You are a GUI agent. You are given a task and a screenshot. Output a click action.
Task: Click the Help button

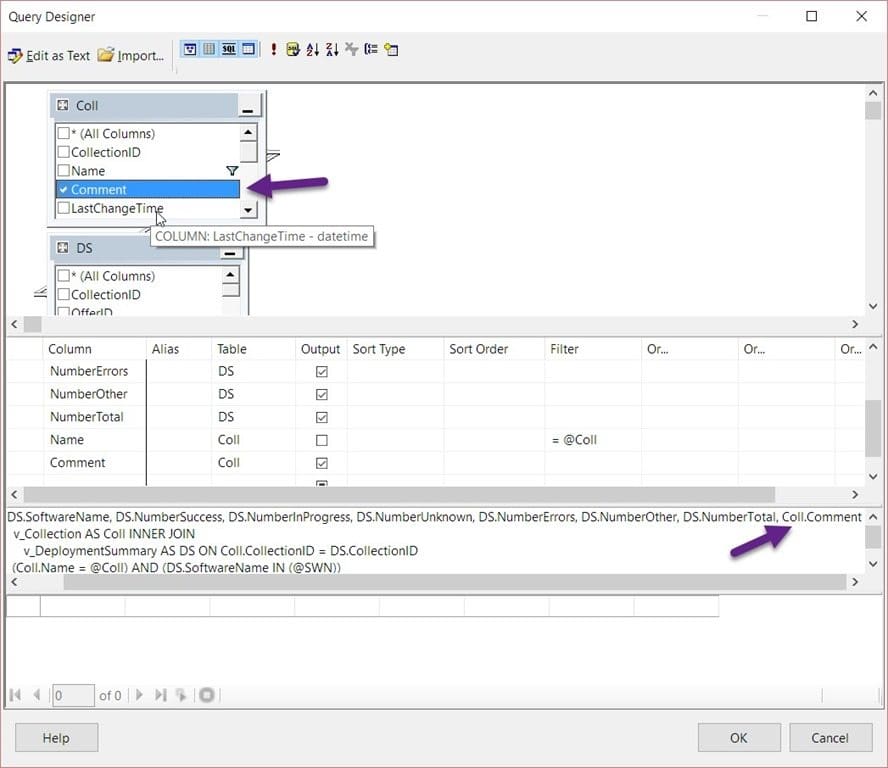pos(57,737)
